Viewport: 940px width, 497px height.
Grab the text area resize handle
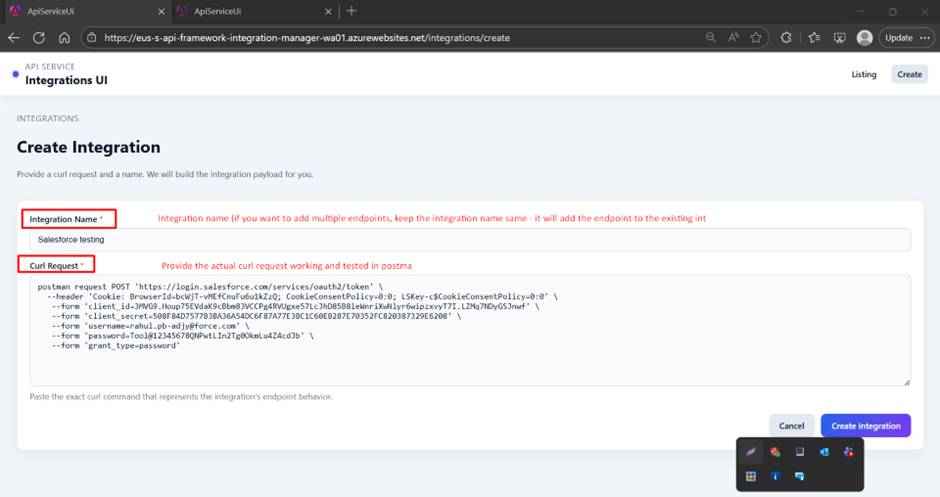pos(907,382)
